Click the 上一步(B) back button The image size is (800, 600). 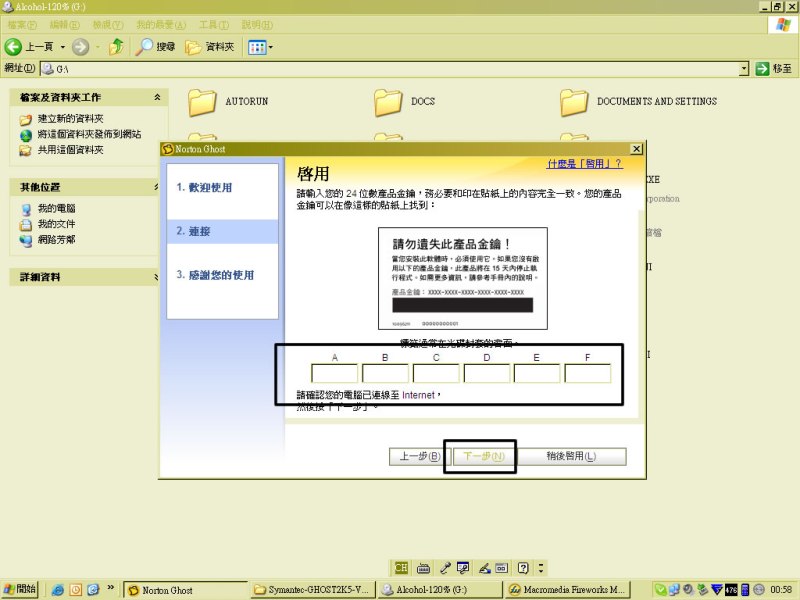tap(419, 456)
